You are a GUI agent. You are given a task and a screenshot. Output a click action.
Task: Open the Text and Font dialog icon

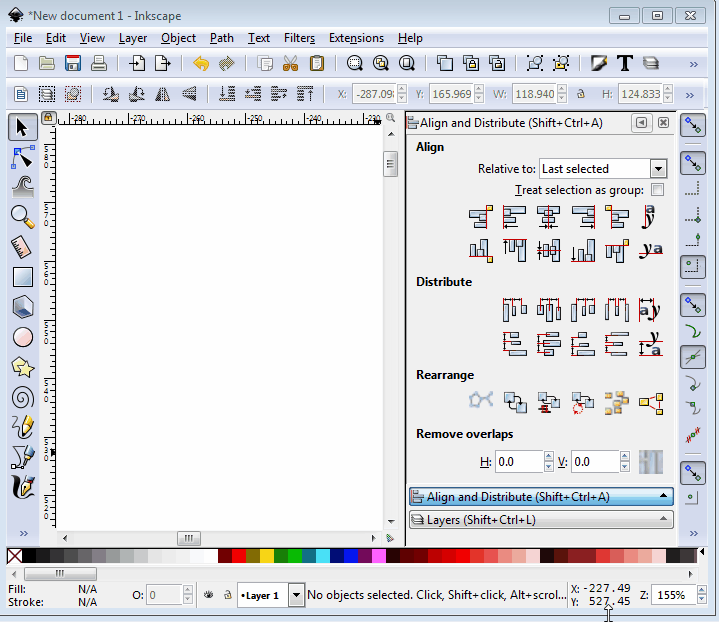pos(625,63)
